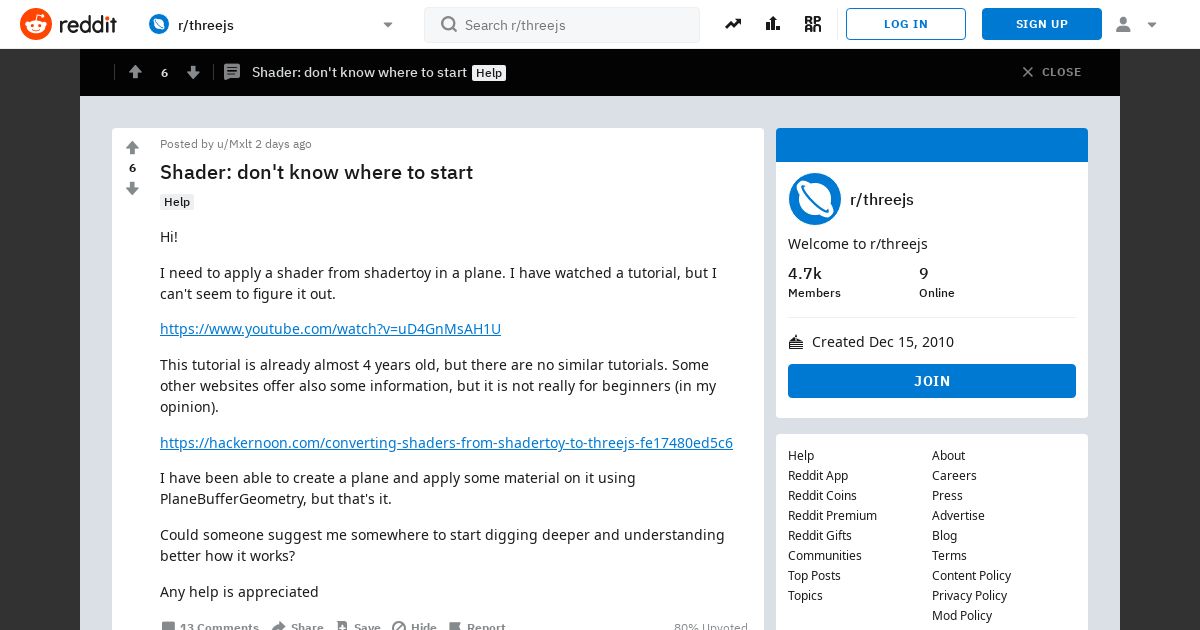1200x630 pixels.
Task: Open the YouTube tutorial link
Action: (x=330, y=329)
